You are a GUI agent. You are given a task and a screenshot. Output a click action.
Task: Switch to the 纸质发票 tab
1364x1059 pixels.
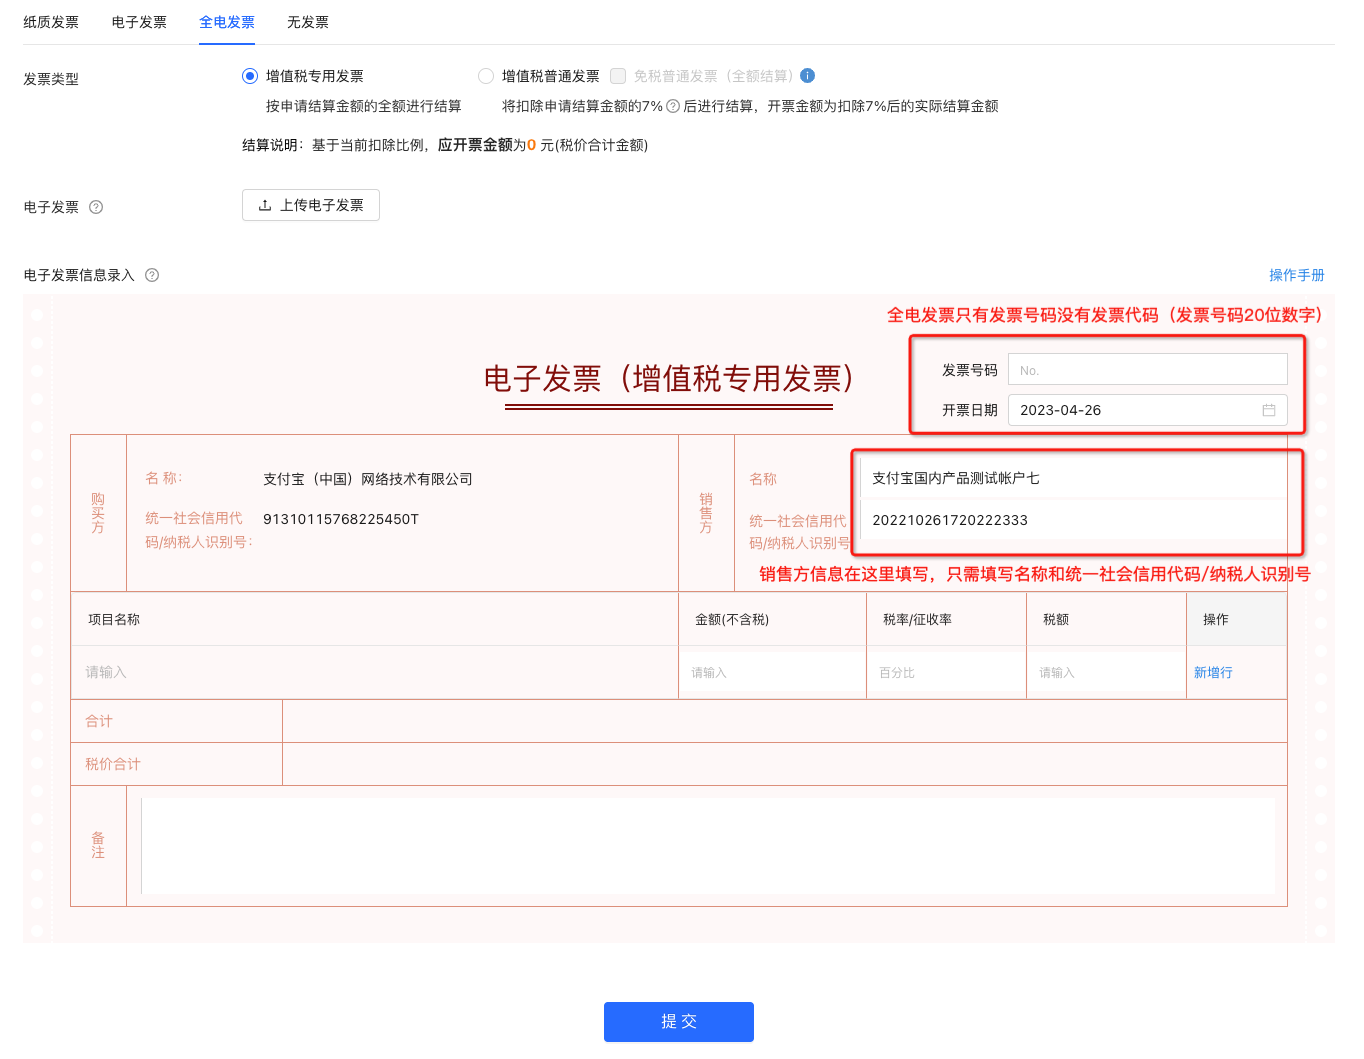point(51,22)
